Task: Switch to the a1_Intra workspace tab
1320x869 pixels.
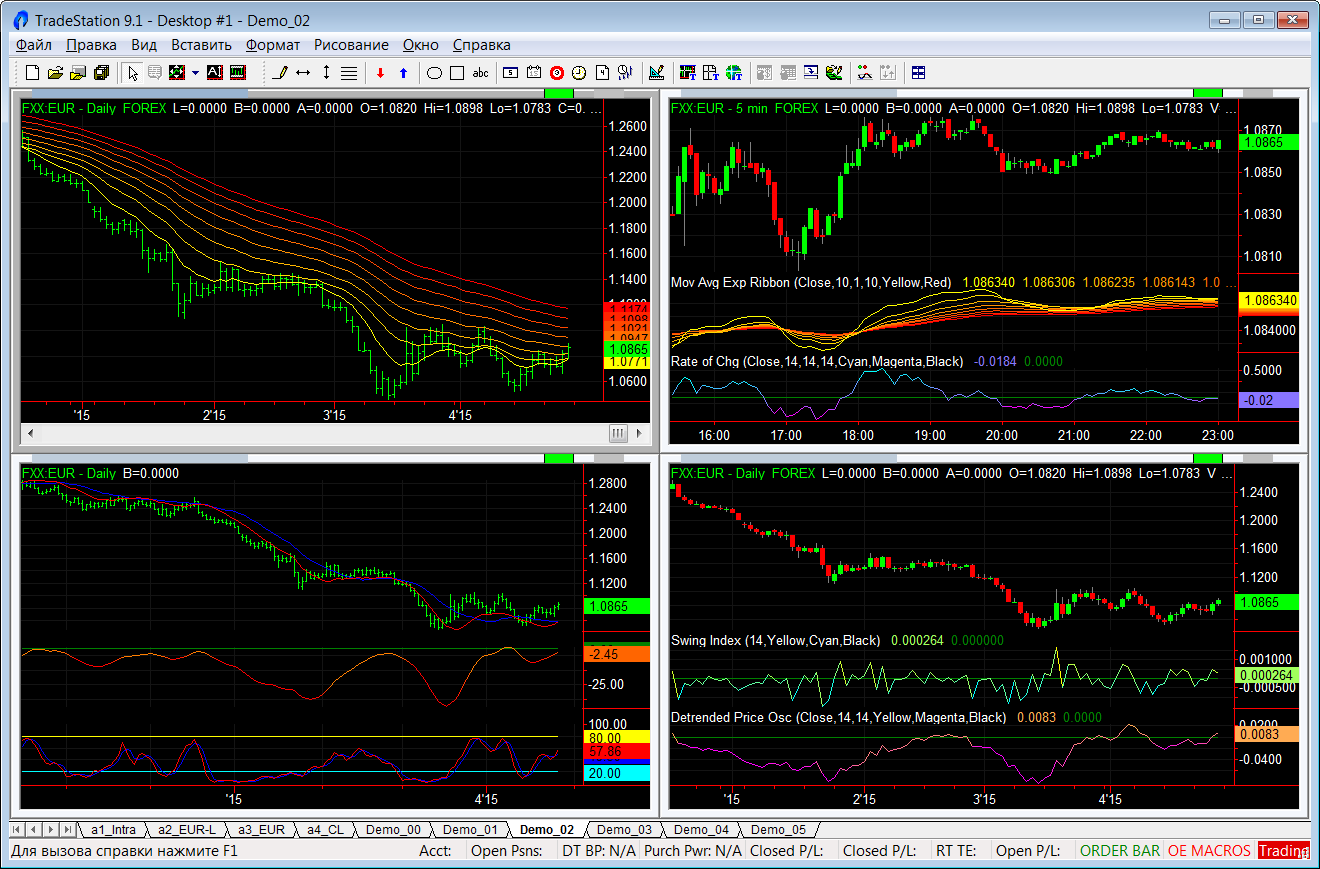Action: point(113,829)
